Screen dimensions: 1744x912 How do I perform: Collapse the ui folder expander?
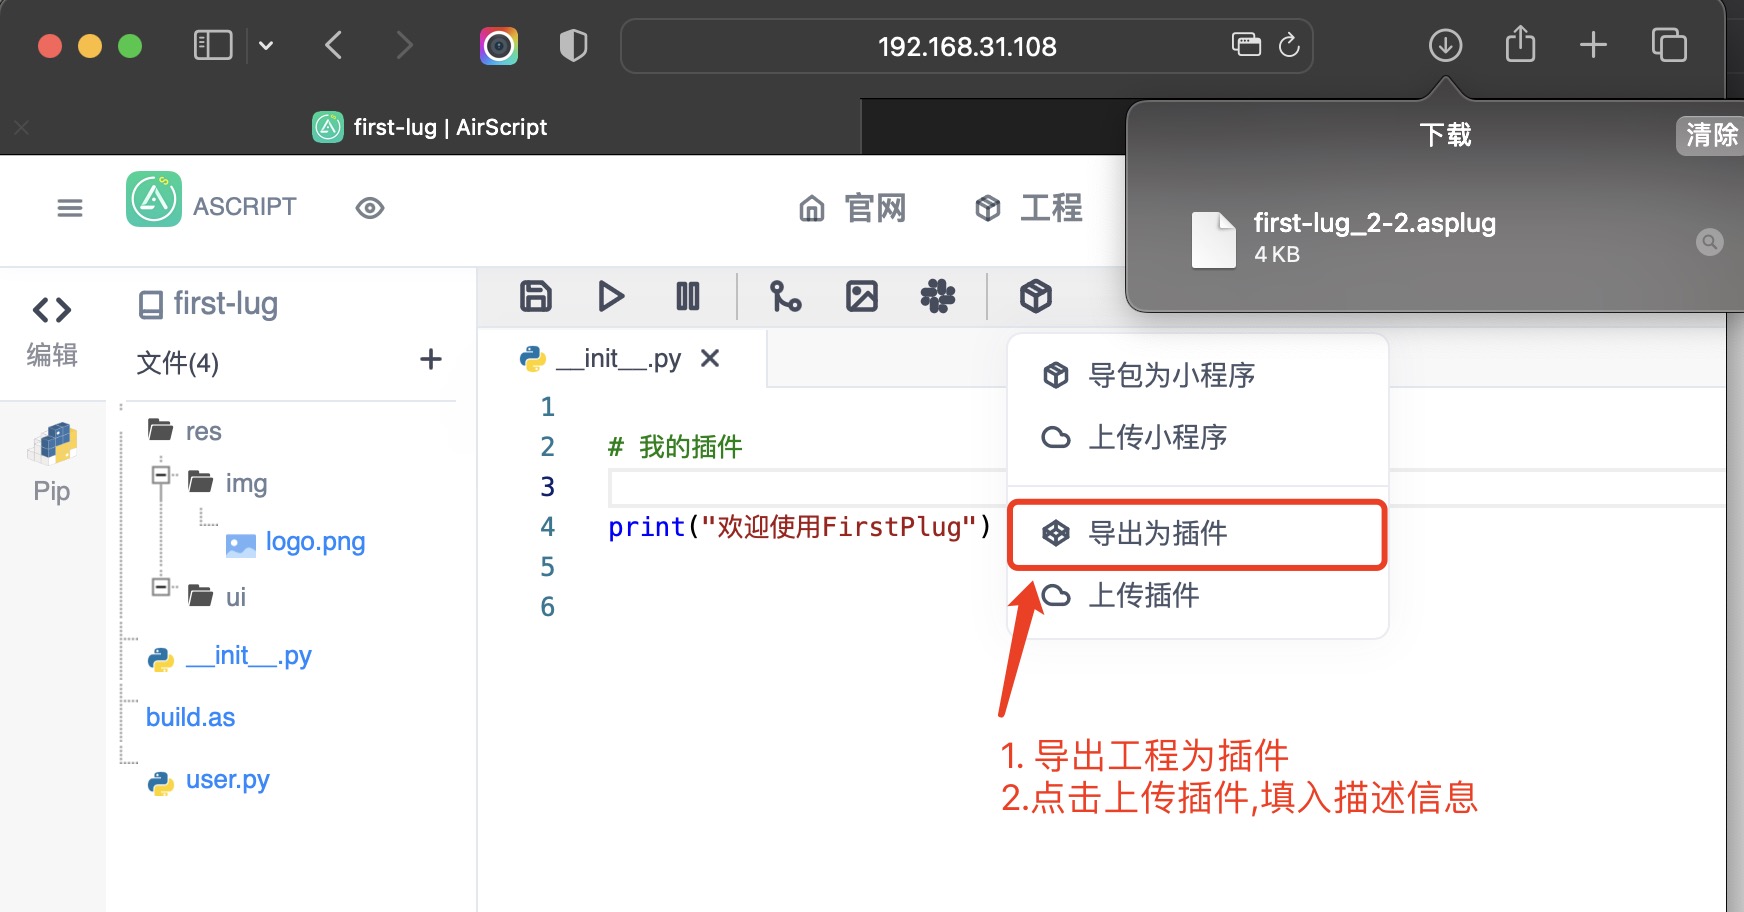click(161, 587)
